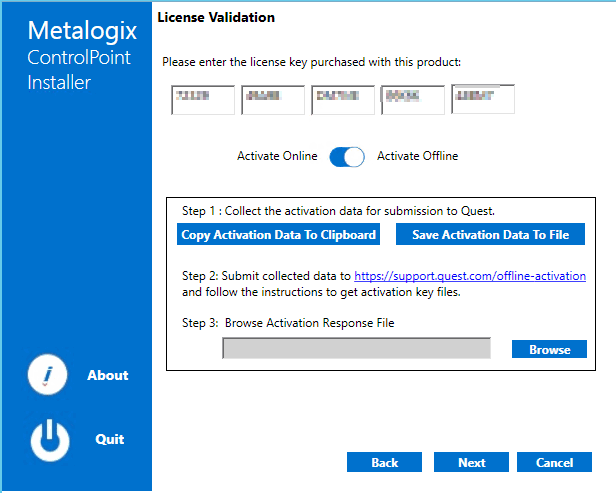Select the Activate Offline label
616x493 pixels.
tap(417, 156)
